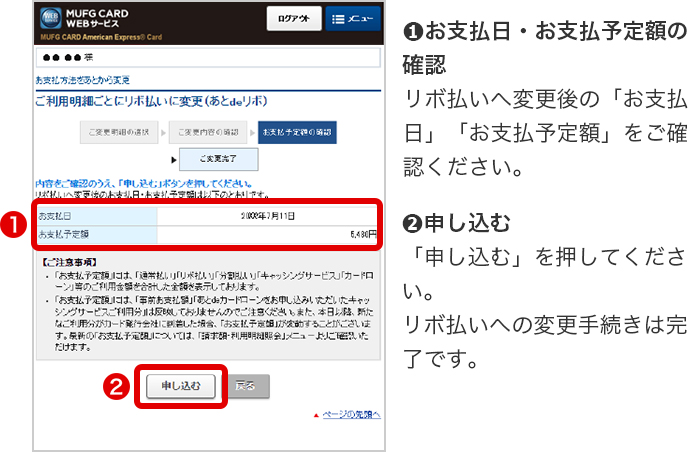This screenshot has width=690, height=452.
Task: Select the highlighted お支払予定額の確認 step
Action: [295, 131]
